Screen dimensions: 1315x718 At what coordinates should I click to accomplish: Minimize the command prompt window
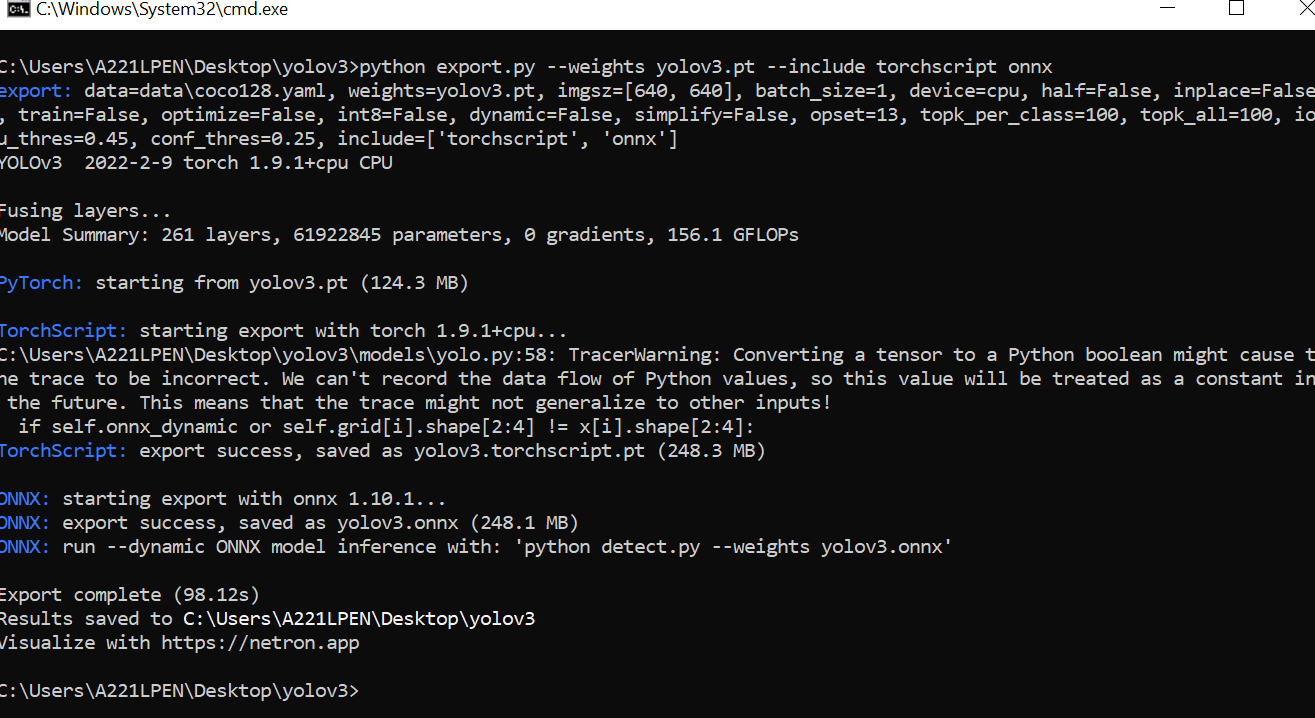pyautogui.click(x=1166, y=9)
